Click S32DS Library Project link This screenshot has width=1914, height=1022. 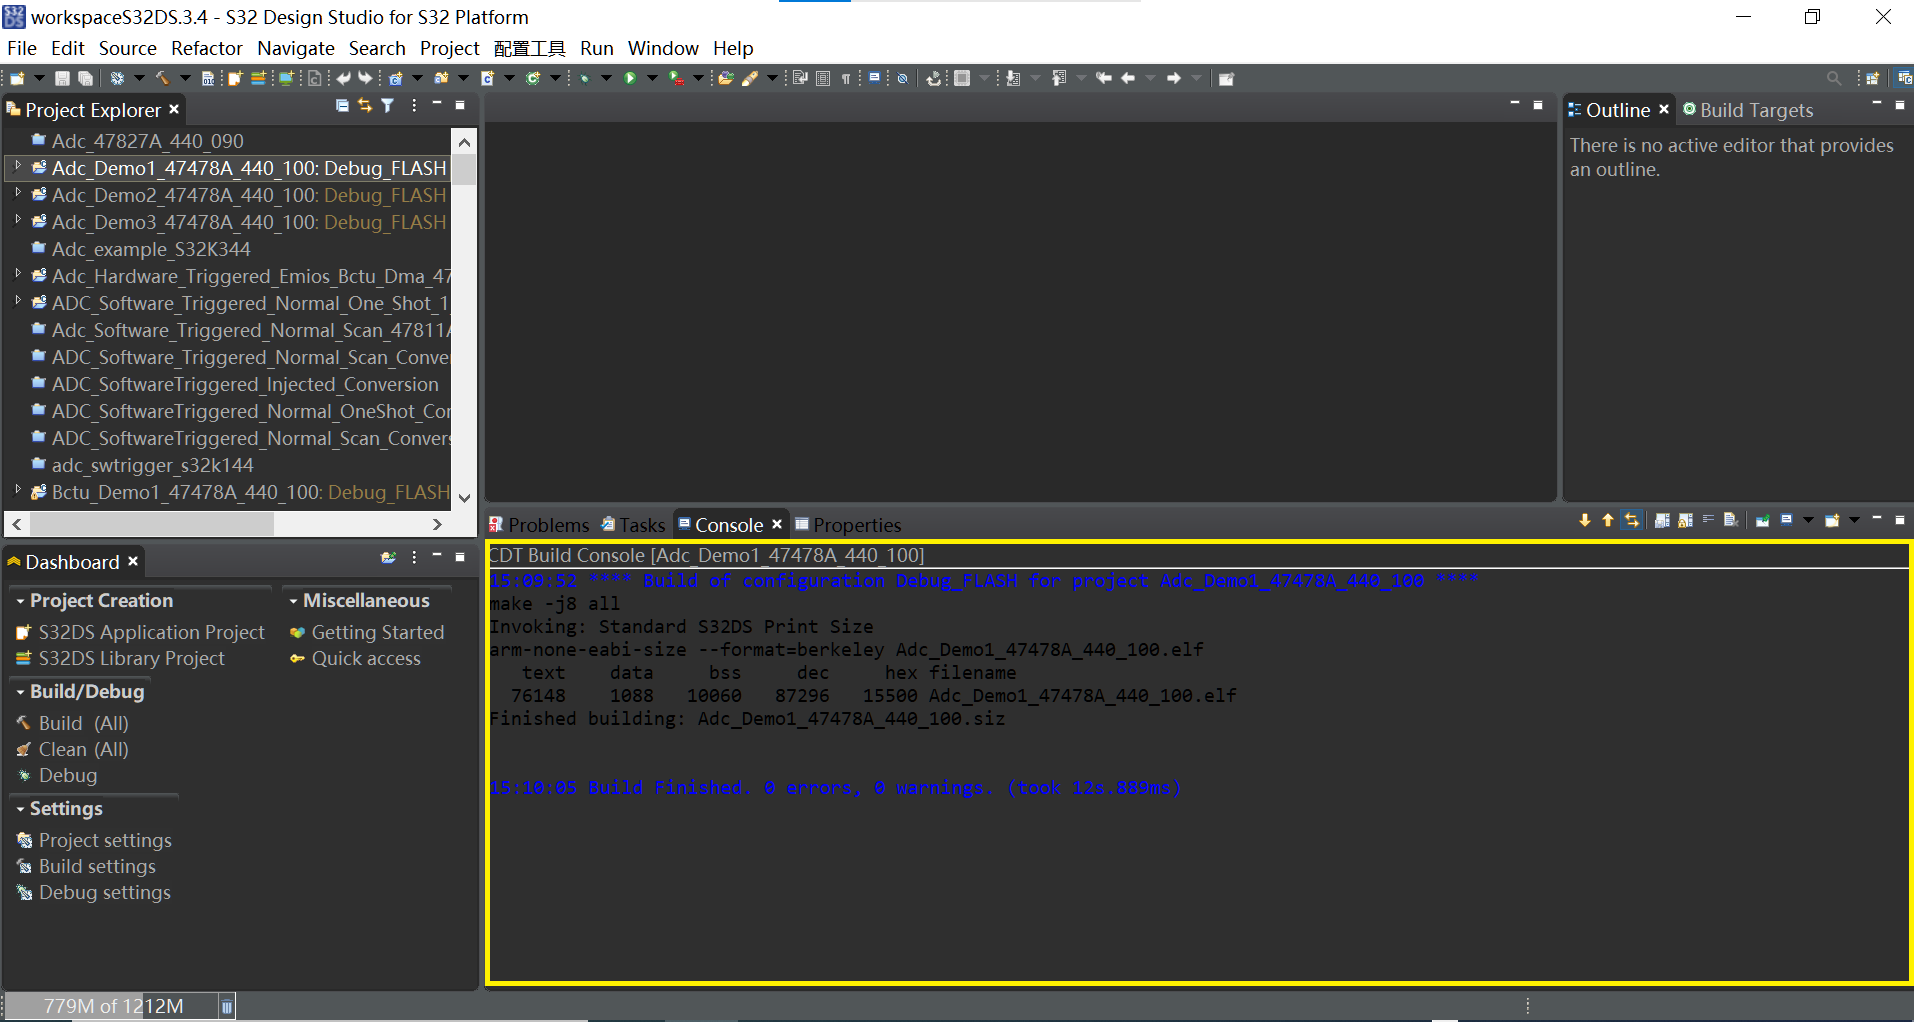click(131, 659)
